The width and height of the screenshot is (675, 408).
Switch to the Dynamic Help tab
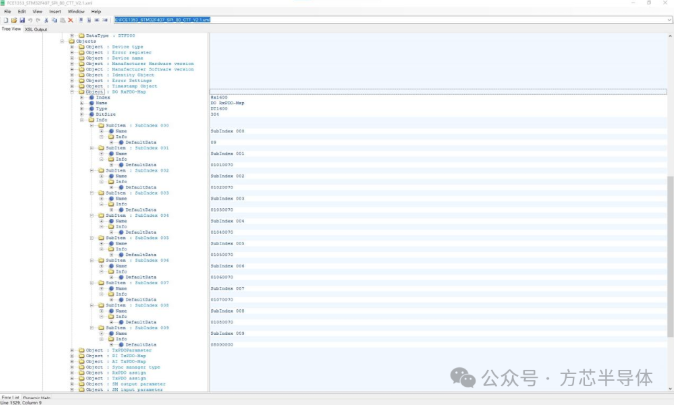[37, 398]
